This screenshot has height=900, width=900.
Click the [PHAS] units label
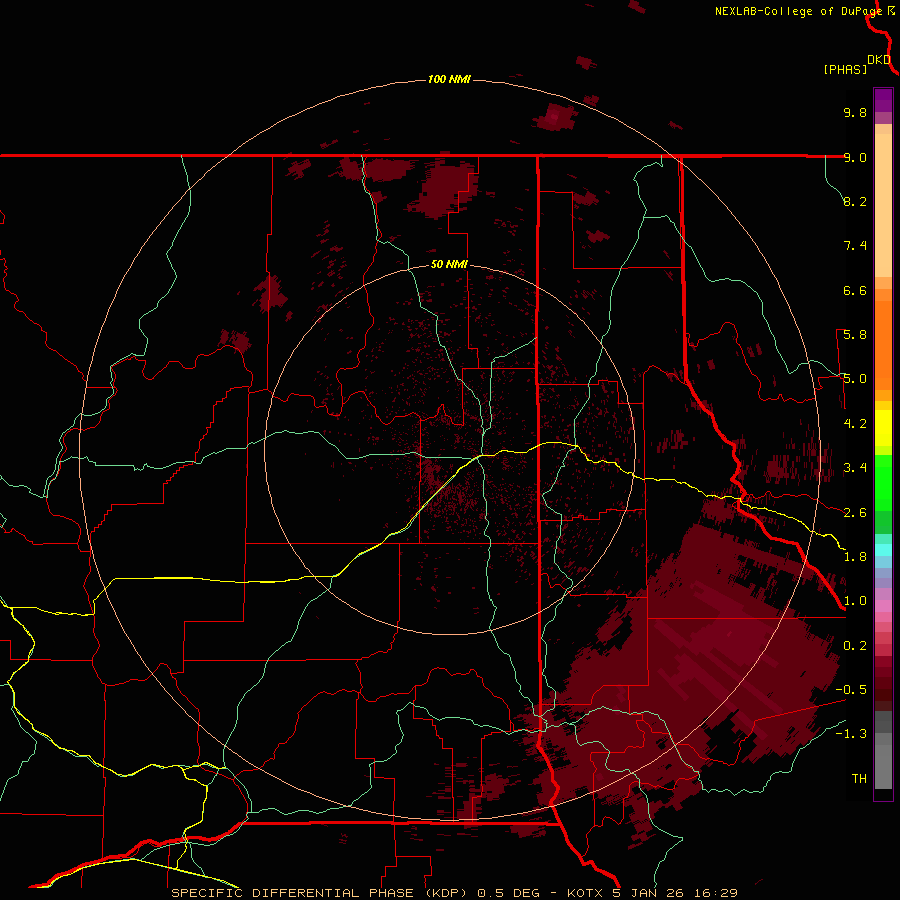[845, 69]
